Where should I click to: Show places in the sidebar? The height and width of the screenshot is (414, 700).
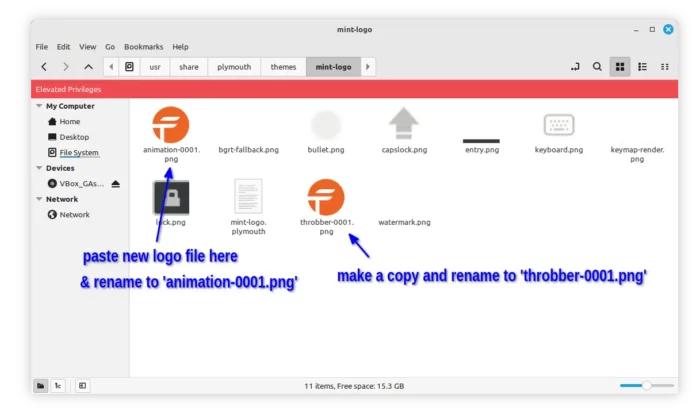tap(41, 386)
